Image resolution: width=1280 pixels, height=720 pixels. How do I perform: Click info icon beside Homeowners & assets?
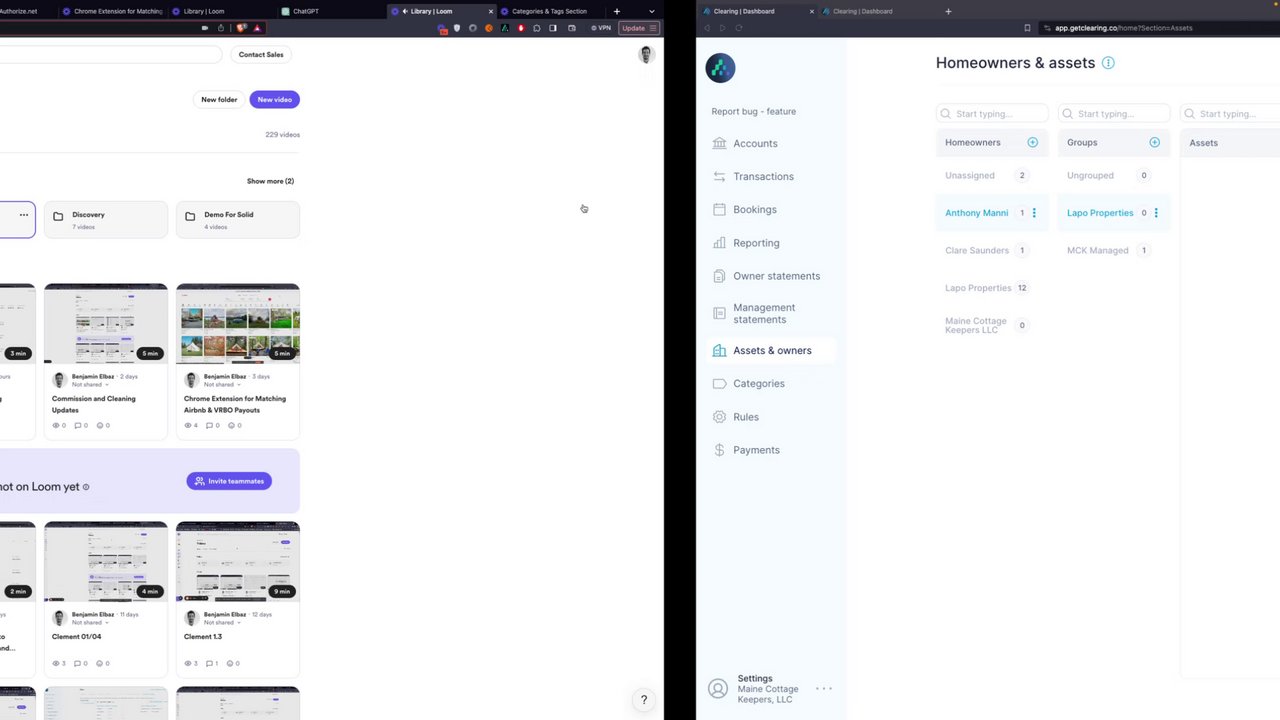click(1108, 63)
